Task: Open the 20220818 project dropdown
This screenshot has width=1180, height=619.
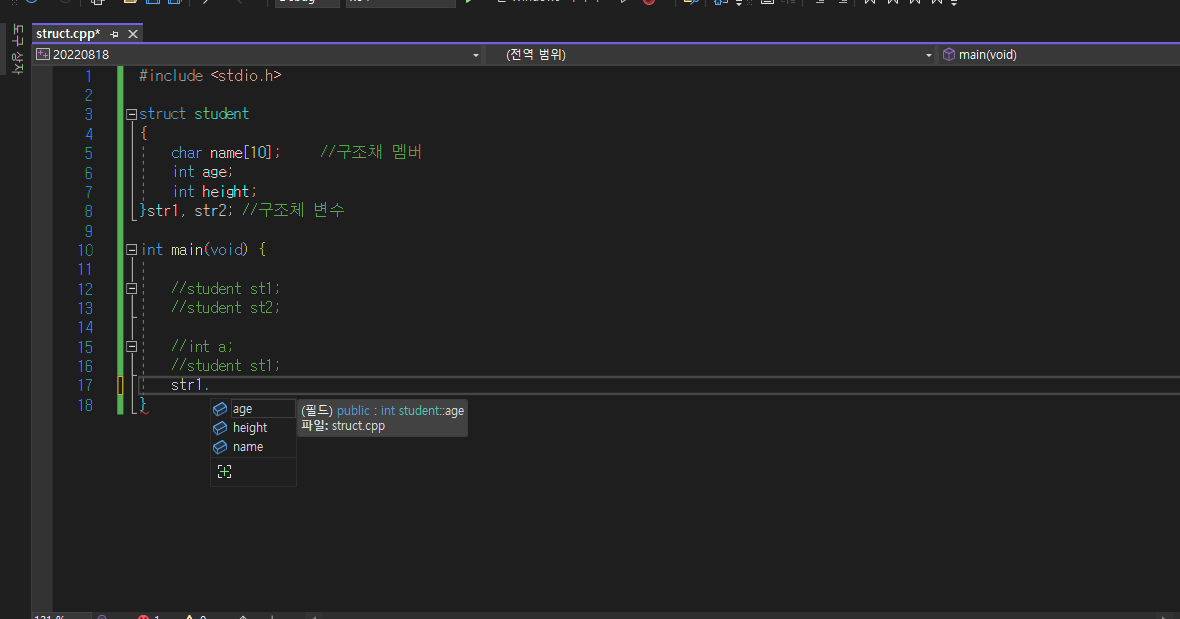Action: tap(257, 54)
